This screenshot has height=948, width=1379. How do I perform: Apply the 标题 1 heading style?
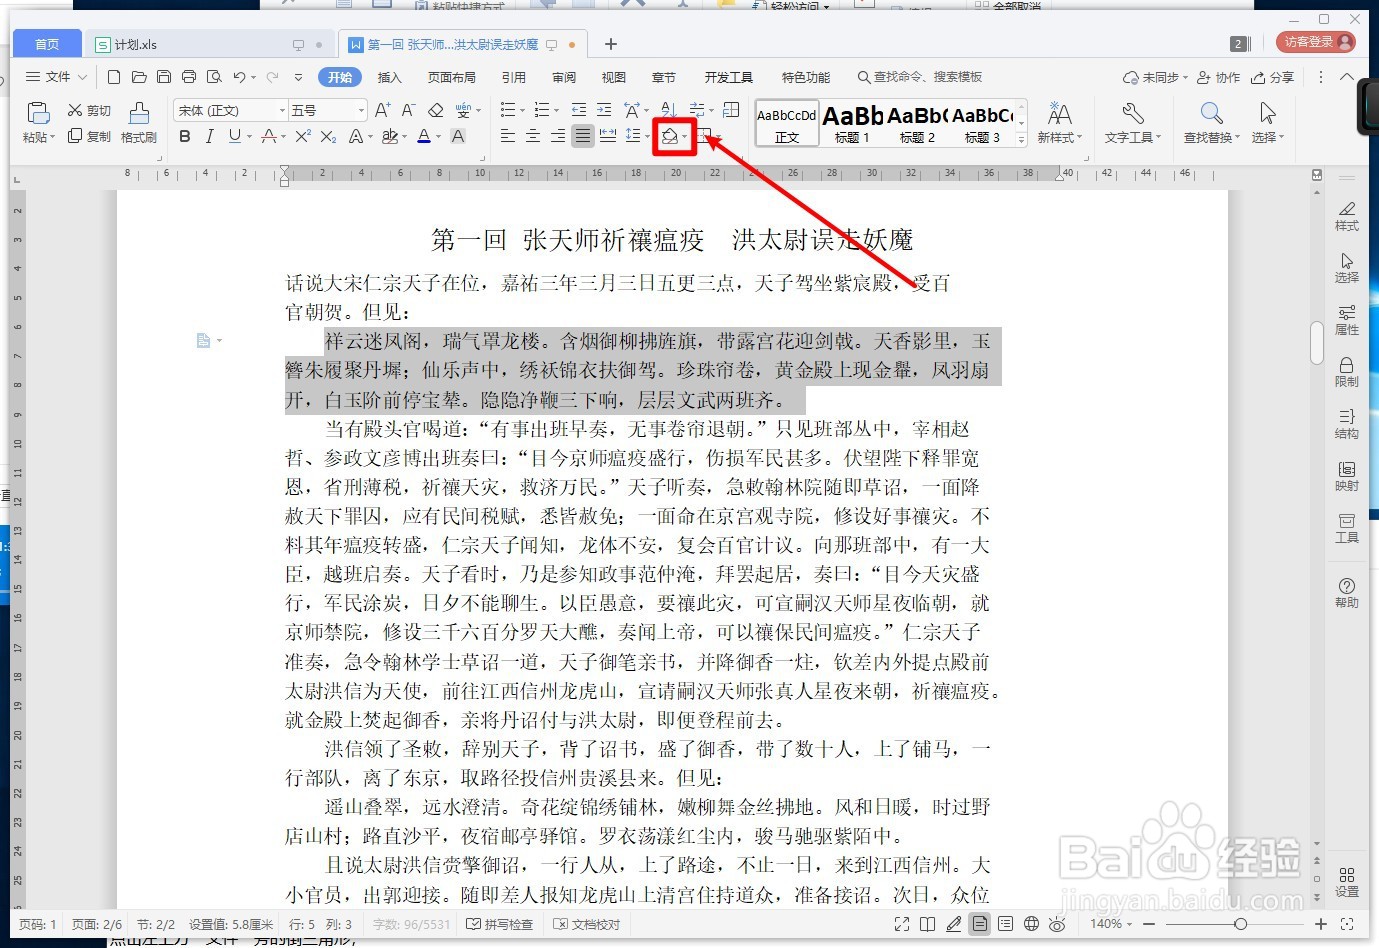853,125
